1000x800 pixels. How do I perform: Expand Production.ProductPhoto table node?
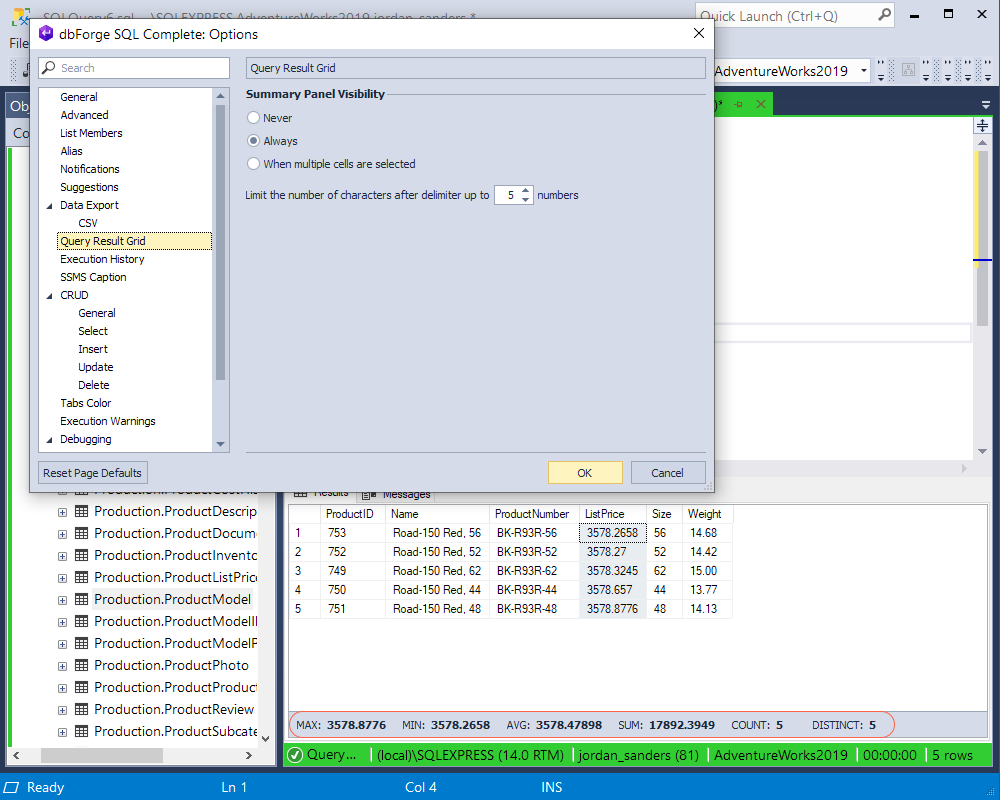point(62,666)
